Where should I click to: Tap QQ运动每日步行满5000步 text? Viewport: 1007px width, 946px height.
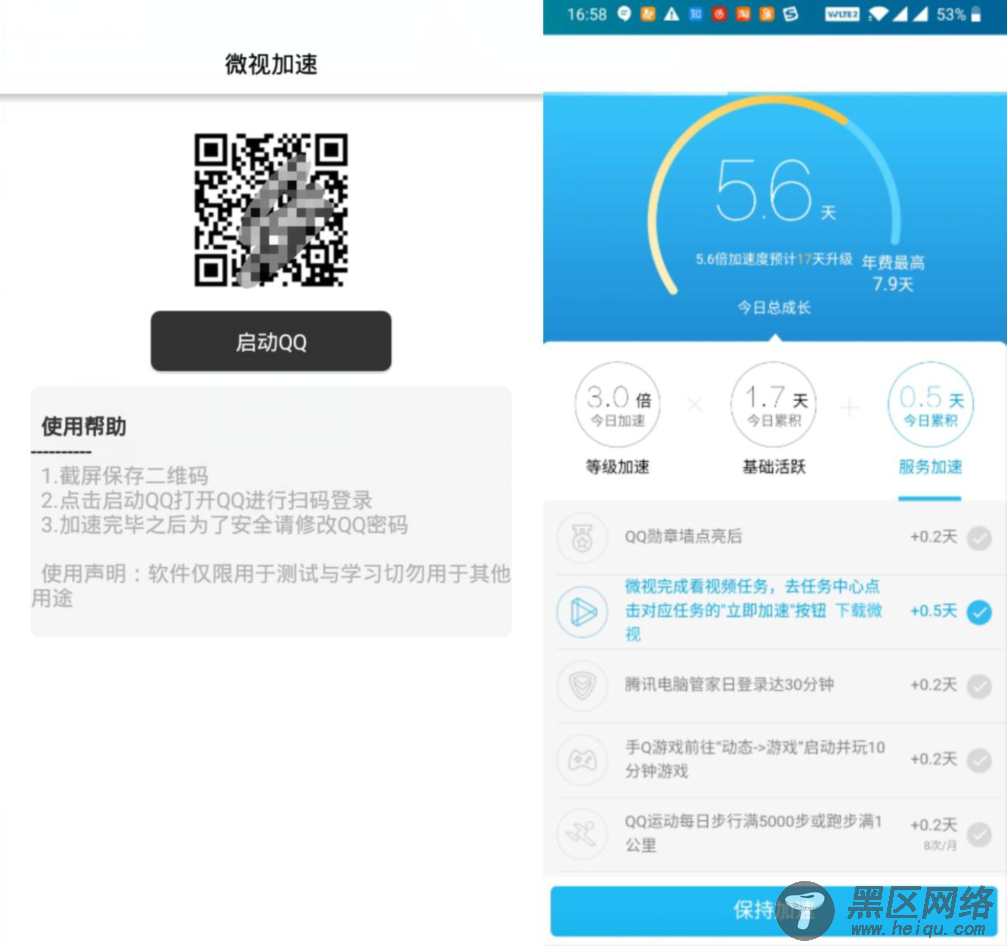tap(754, 833)
